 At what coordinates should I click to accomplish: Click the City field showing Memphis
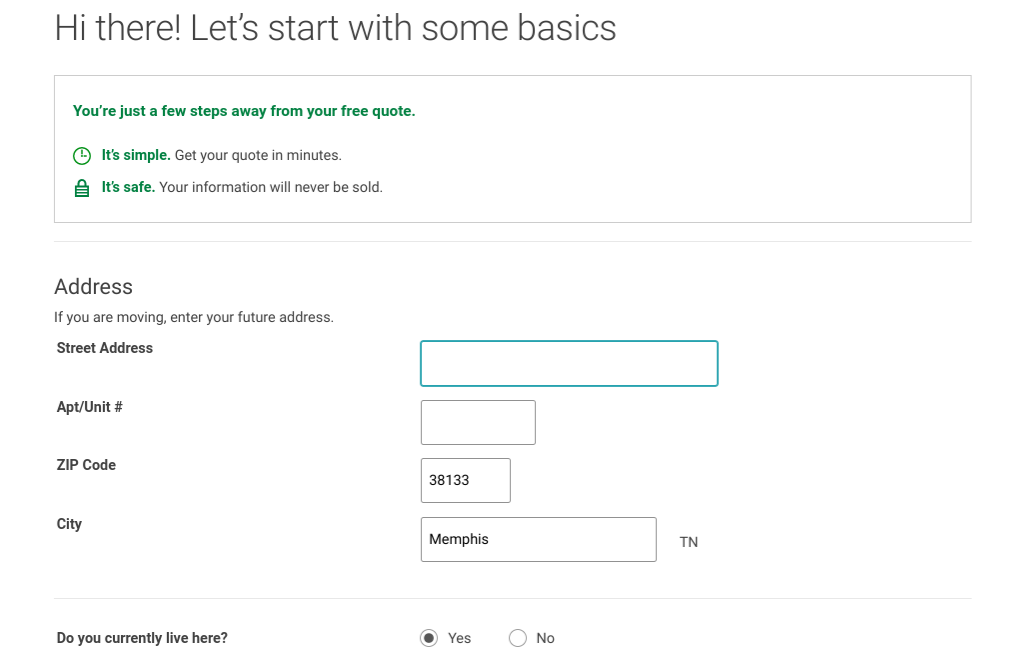[538, 539]
